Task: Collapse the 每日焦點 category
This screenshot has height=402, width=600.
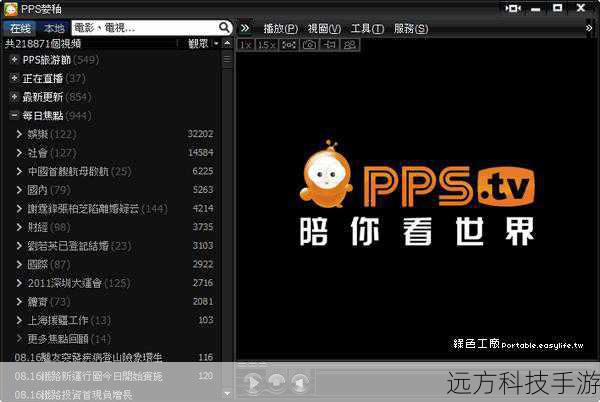Action: (x=14, y=115)
